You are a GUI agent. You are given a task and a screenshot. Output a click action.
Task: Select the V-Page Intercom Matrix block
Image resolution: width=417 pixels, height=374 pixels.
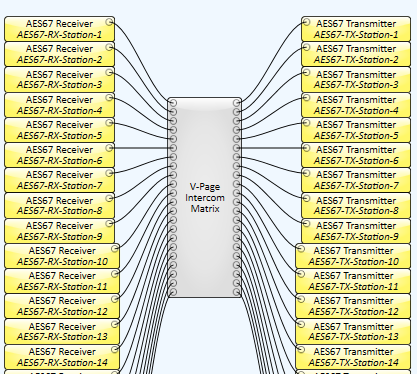tap(204, 197)
